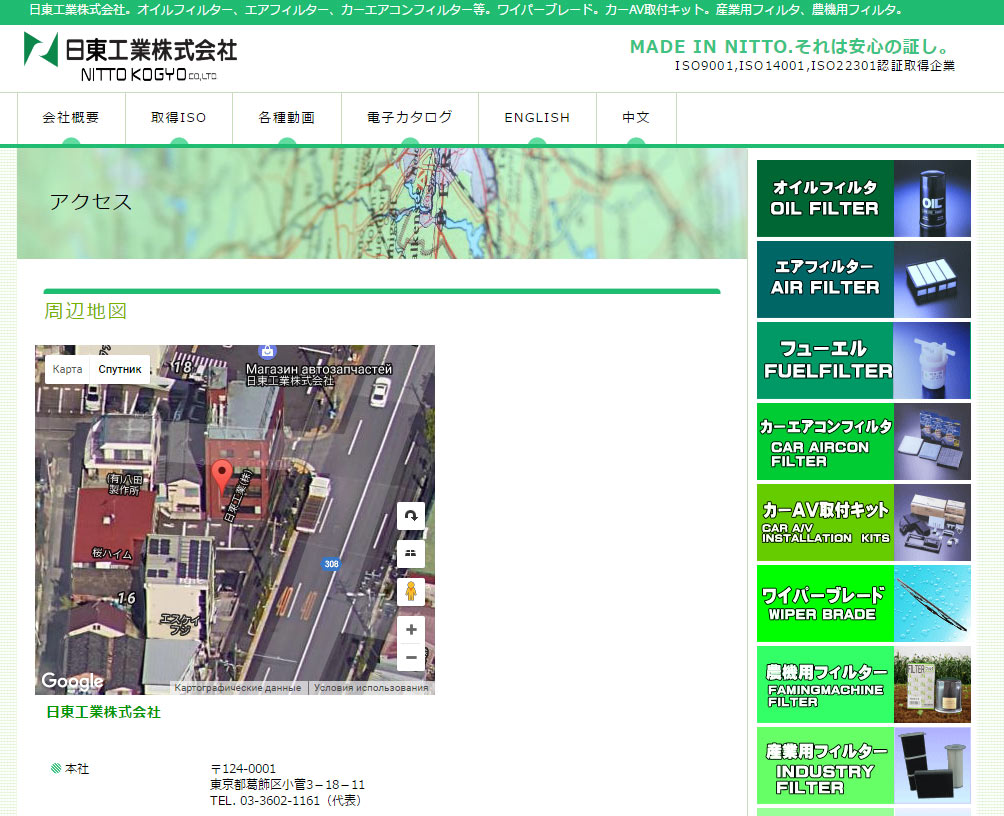Click the Магазин автозапчастей shop icon on map

267,351
